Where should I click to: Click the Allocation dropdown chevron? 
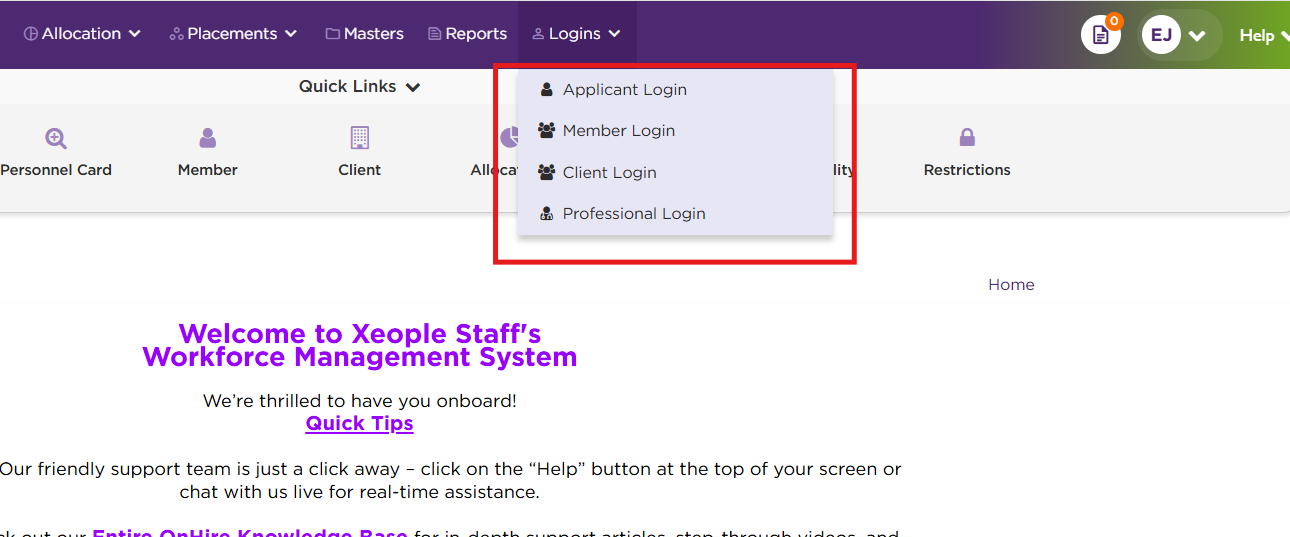pos(134,34)
